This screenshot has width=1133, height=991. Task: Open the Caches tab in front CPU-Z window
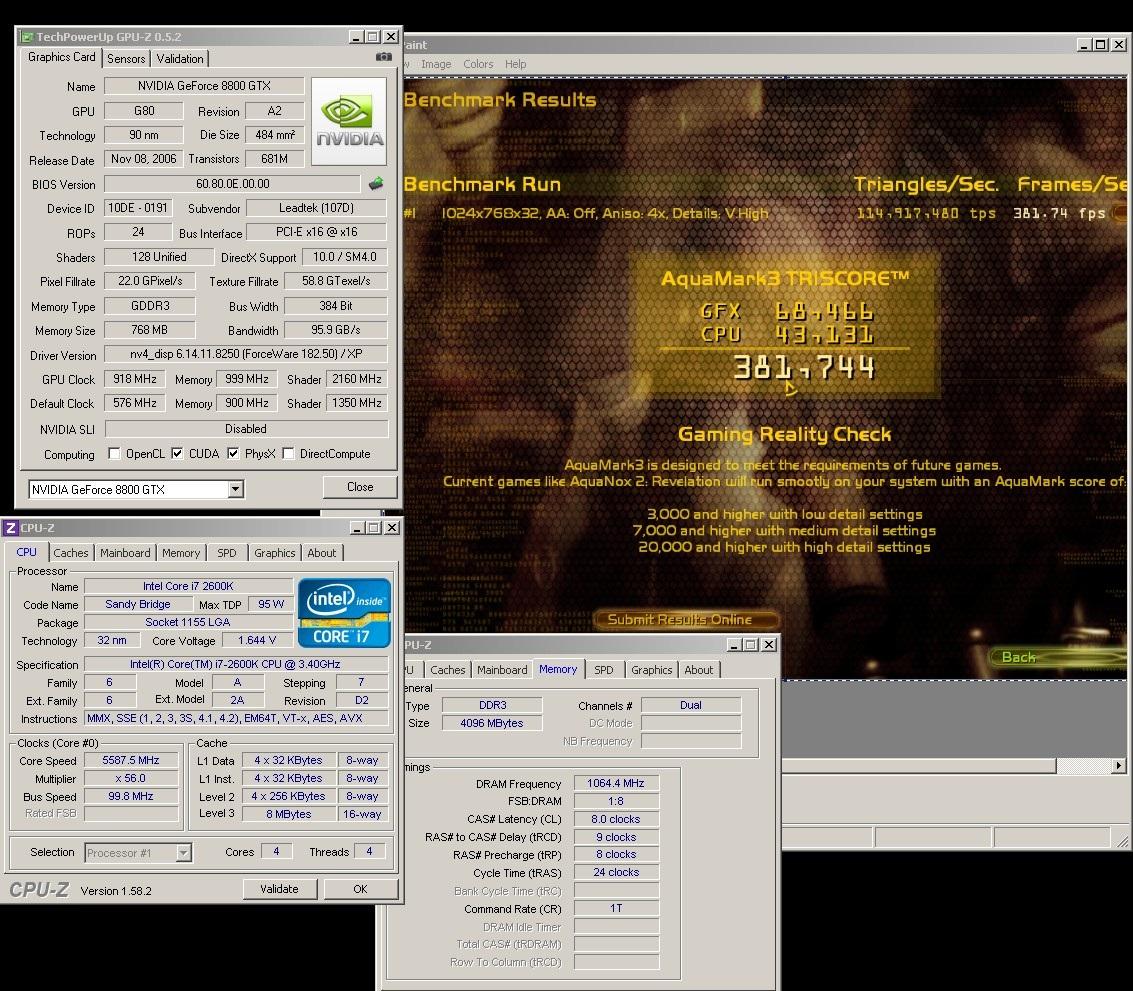point(70,553)
